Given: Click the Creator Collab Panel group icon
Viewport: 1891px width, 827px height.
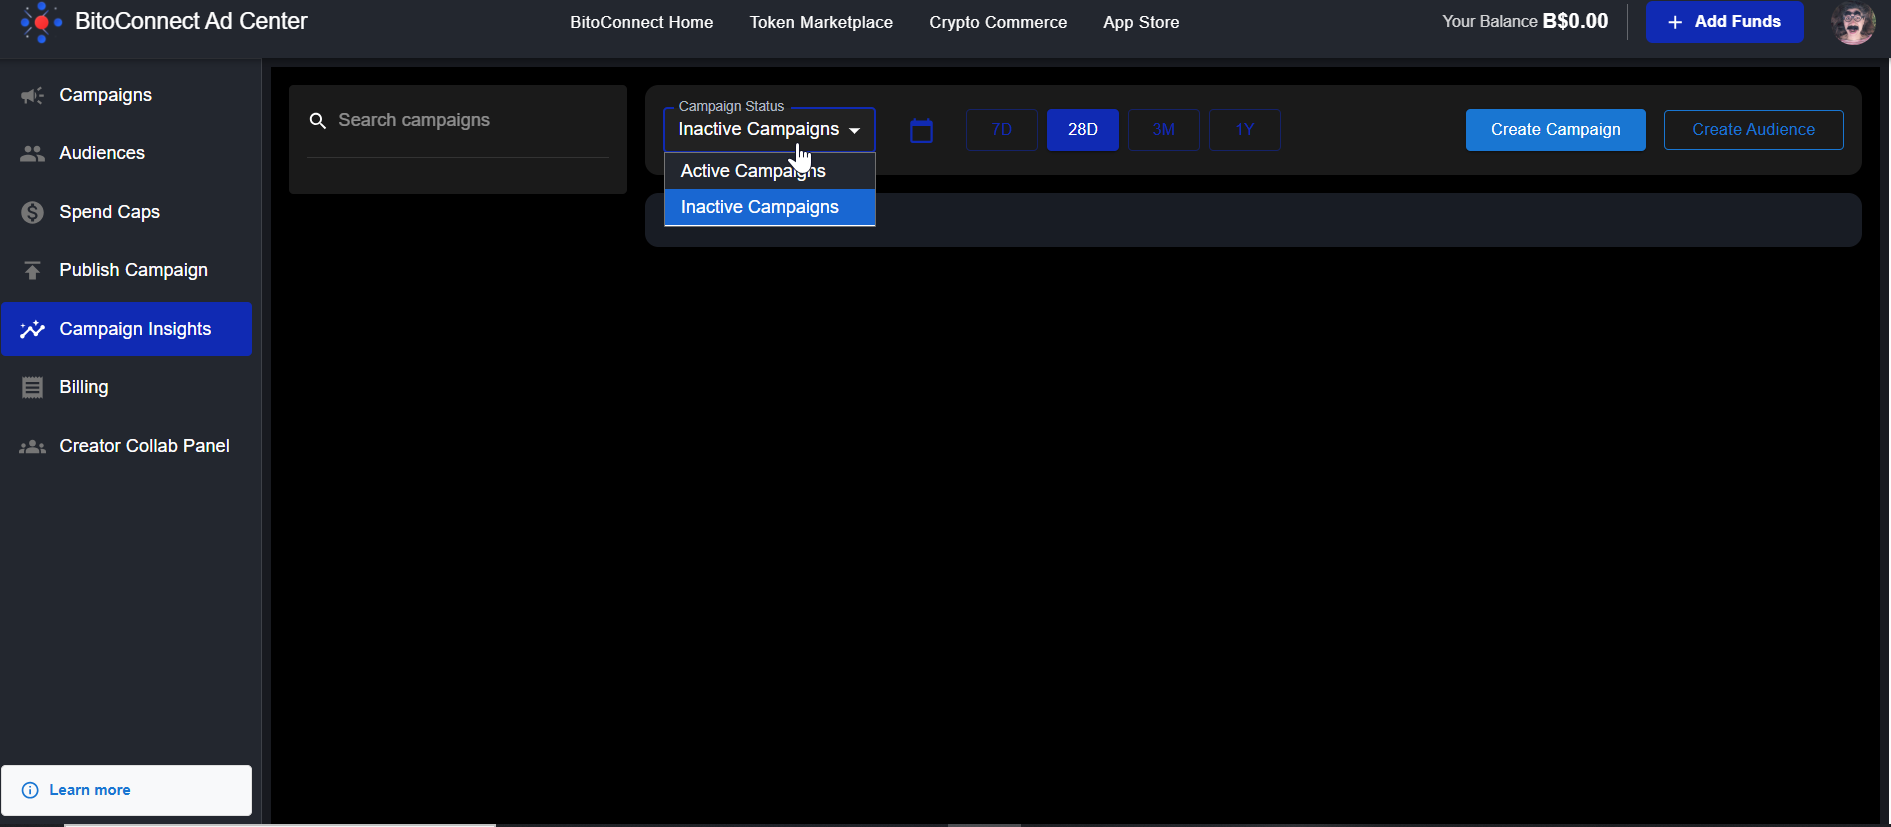Looking at the screenshot, I should click(x=32, y=446).
